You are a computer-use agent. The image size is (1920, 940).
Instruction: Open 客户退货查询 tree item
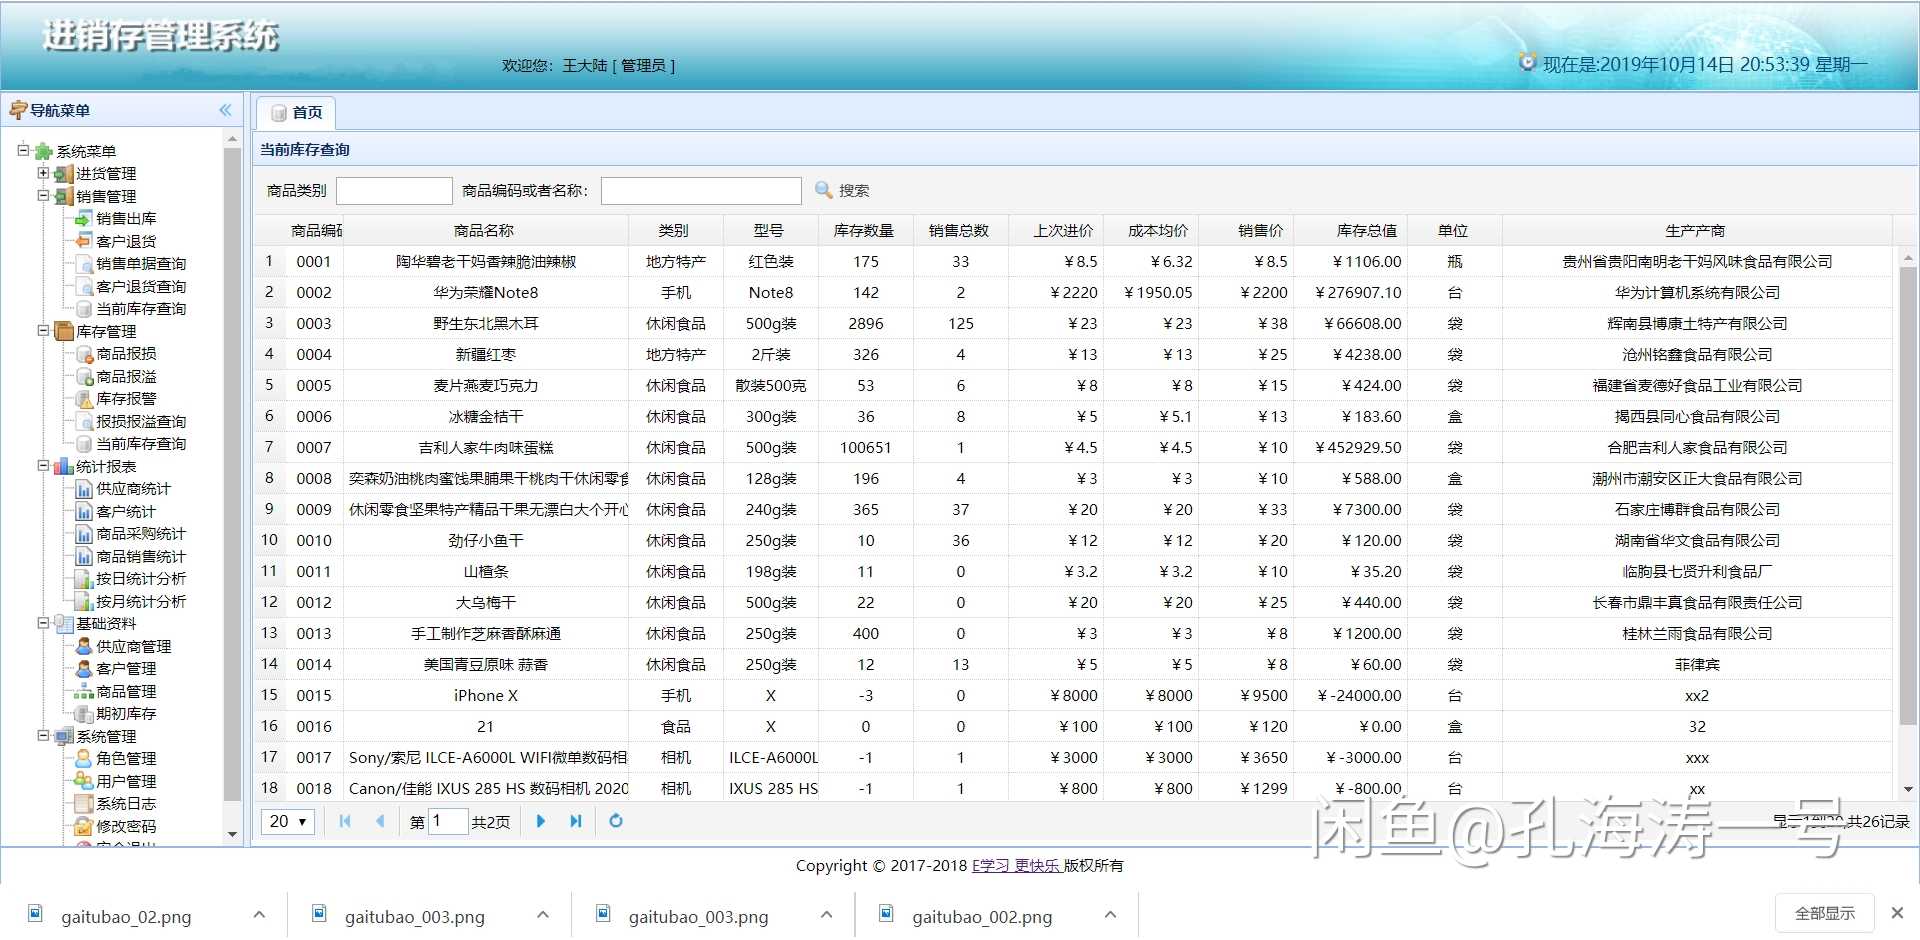tap(141, 286)
